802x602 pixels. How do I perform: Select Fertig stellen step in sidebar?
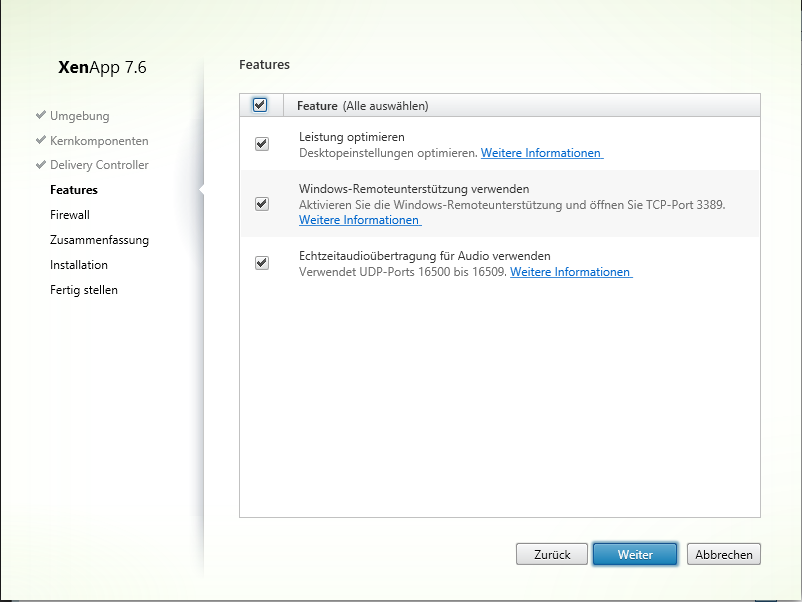pyautogui.click(x=84, y=290)
